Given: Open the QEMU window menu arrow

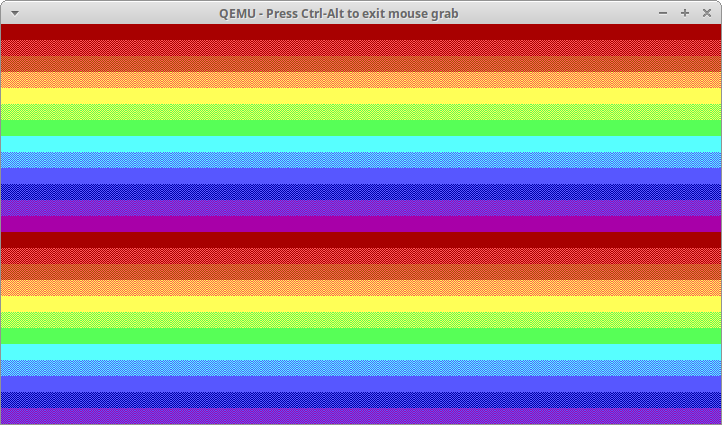Looking at the screenshot, I should tap(15, 13).
